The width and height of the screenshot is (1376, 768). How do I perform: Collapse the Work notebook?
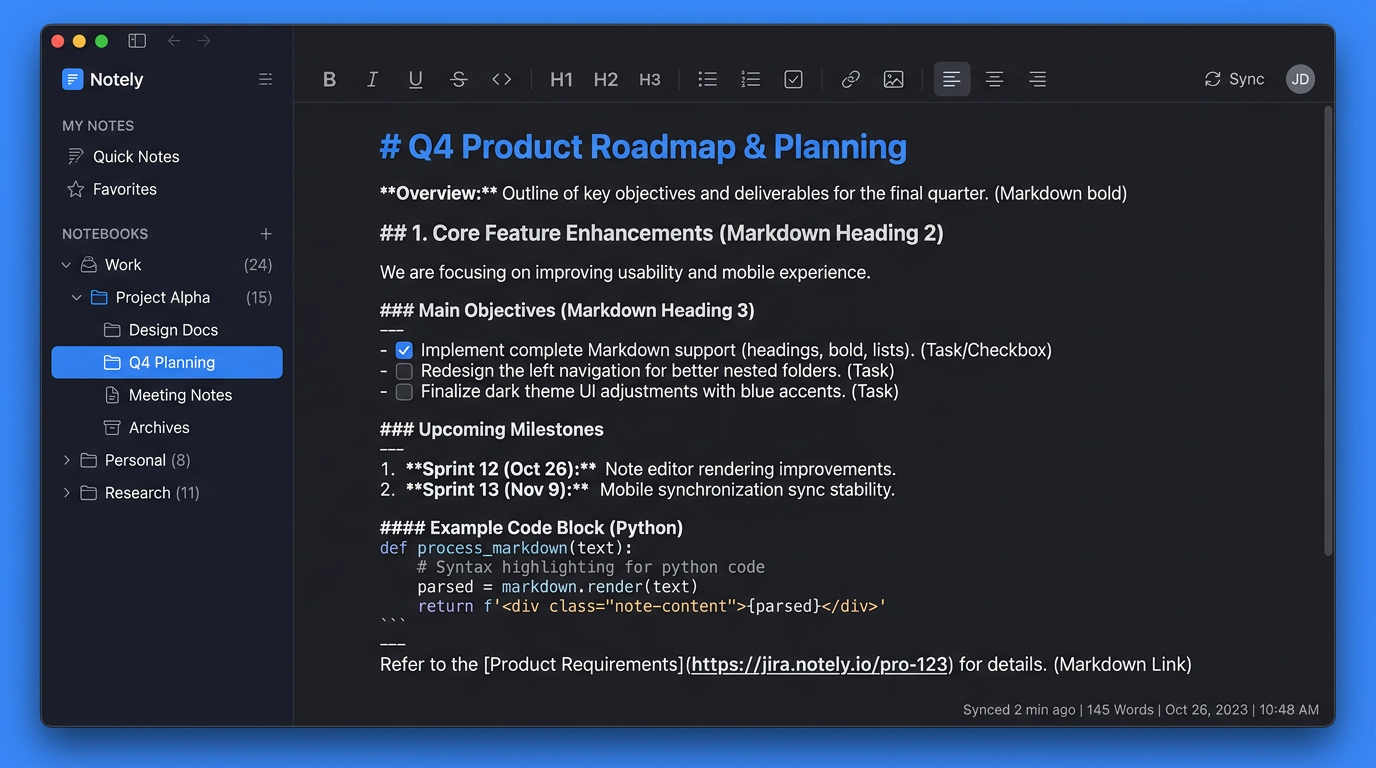point(66,265)
